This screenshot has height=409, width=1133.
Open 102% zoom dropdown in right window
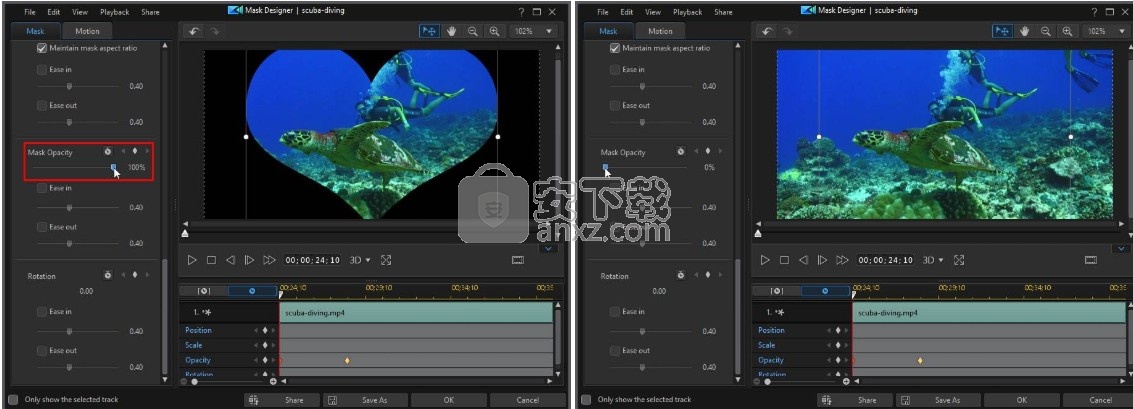(x=1106, y=31)
